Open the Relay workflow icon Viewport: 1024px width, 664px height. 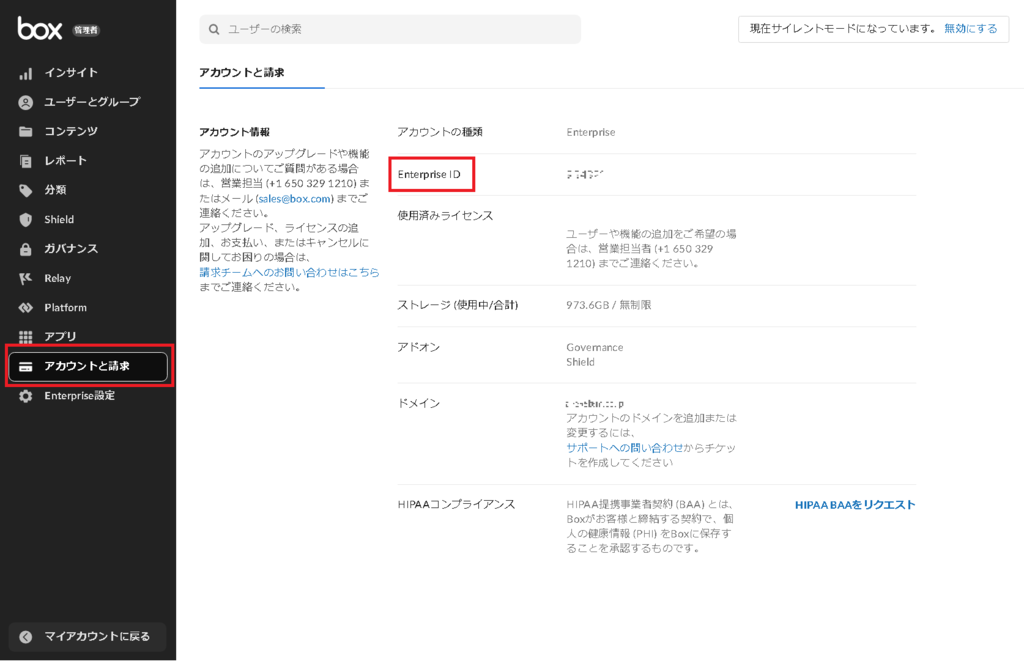click(26, 278)
